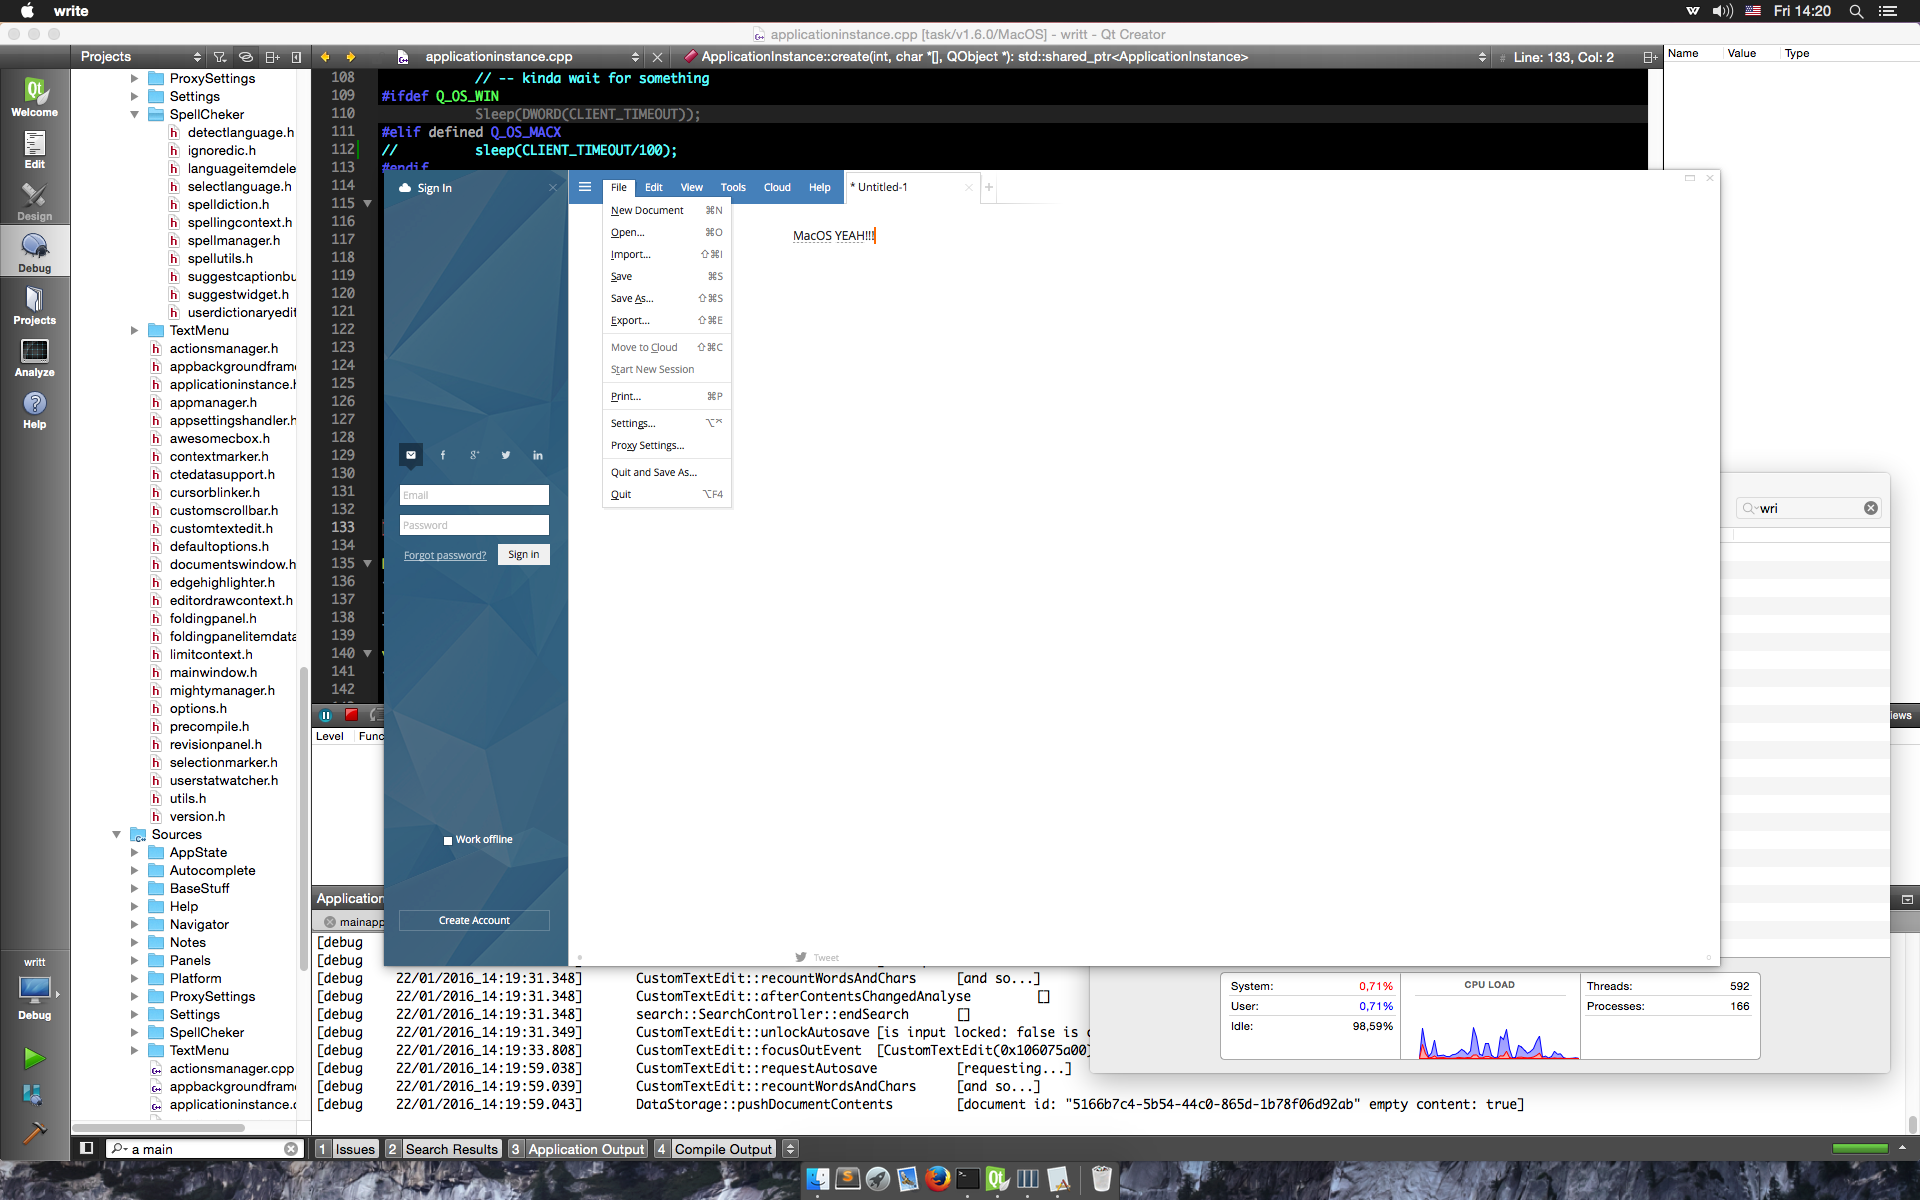Click the hamburger menu icon in Write app
Image resolution: width=1920 pixels, height=1200 pixels.
point(585,187)
